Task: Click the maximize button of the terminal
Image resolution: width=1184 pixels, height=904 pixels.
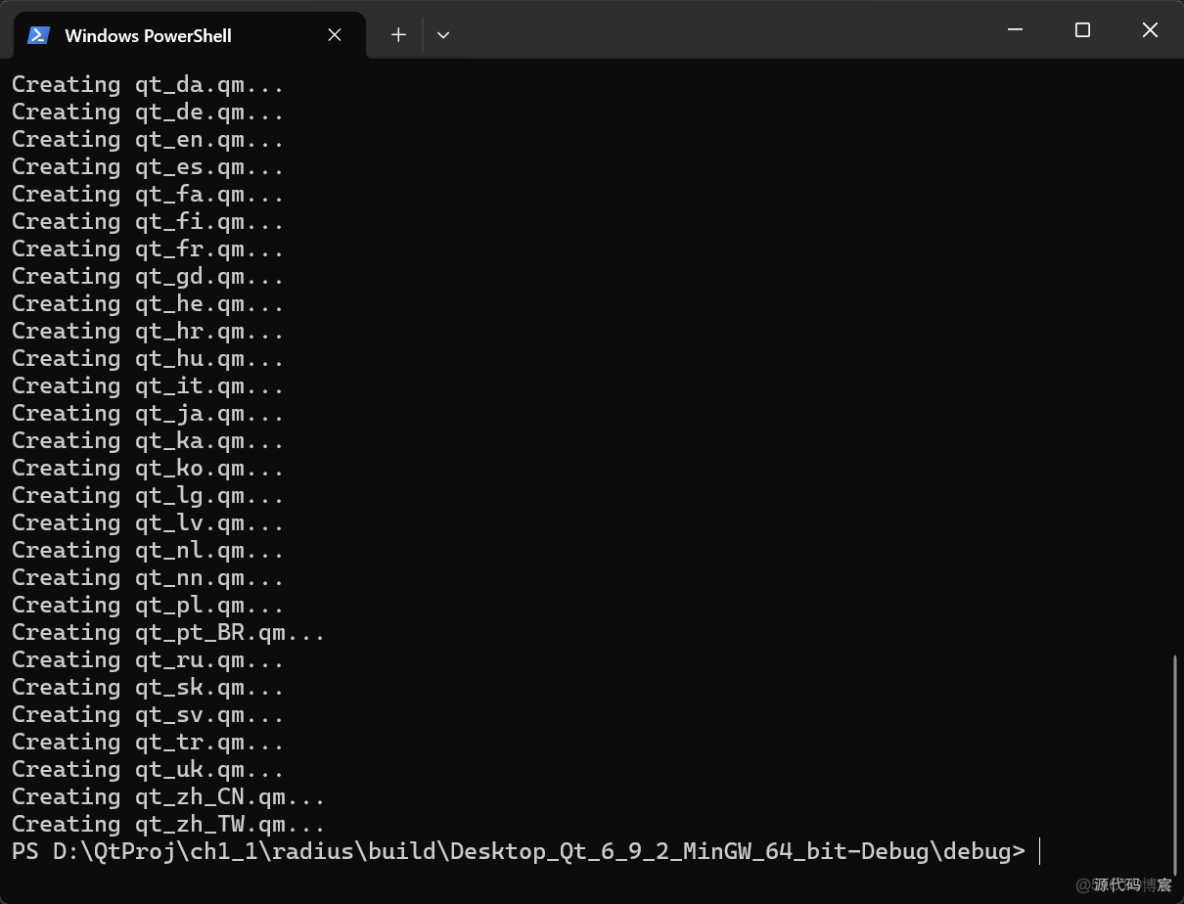Action: pyautogui.click(x=1082, y=30)
